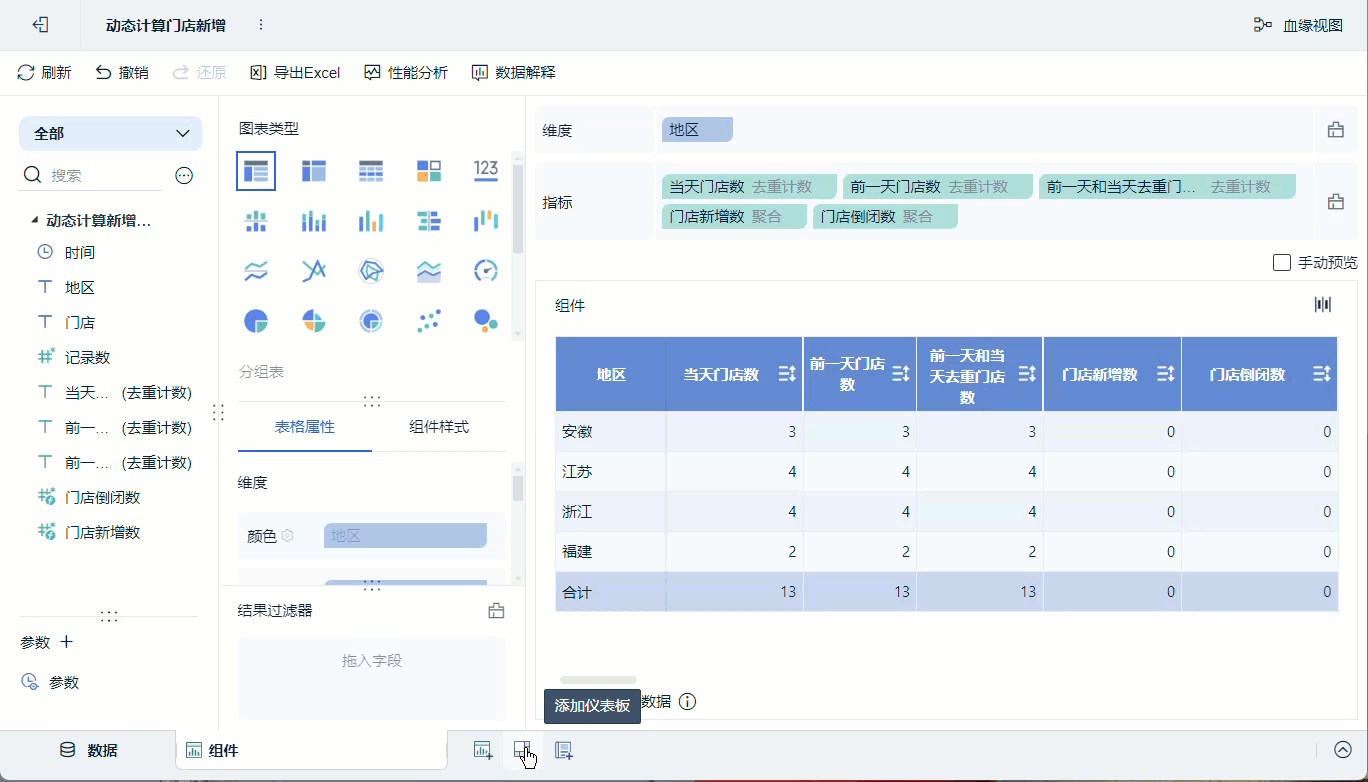Click the icon at the right end of the 维度 shelf
Screen dimensions: 1368x782
[1335, 130]
